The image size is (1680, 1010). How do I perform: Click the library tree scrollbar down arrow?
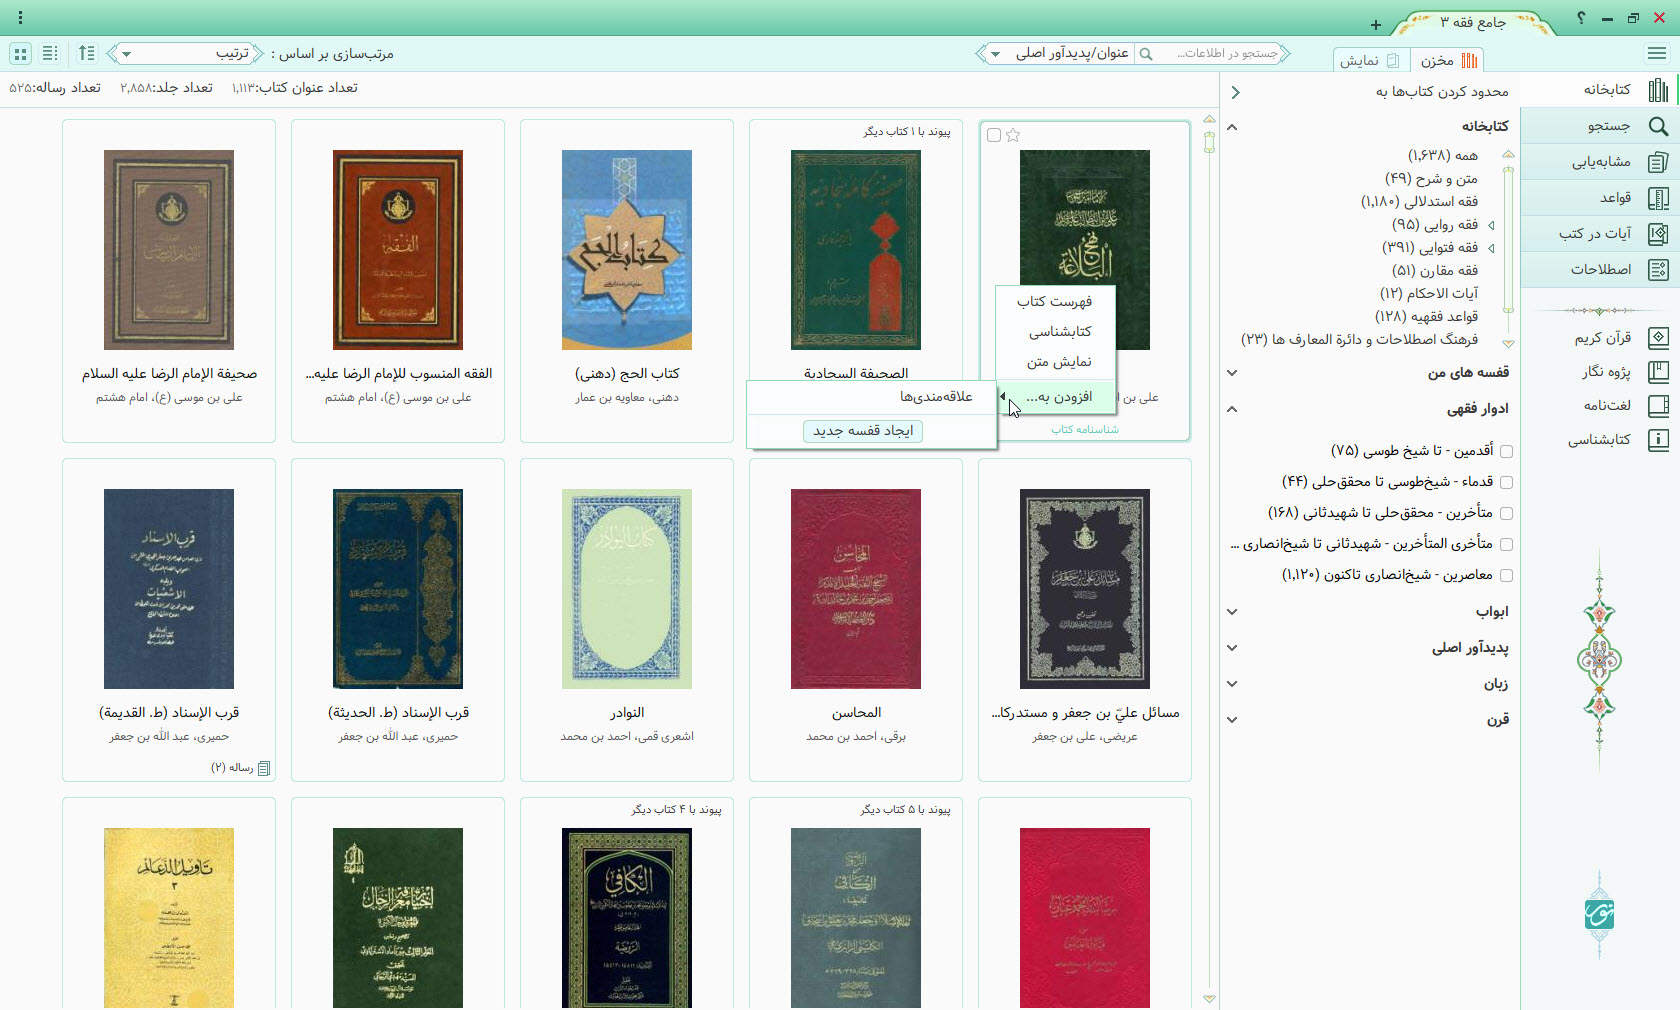[x=1508, y=343]
